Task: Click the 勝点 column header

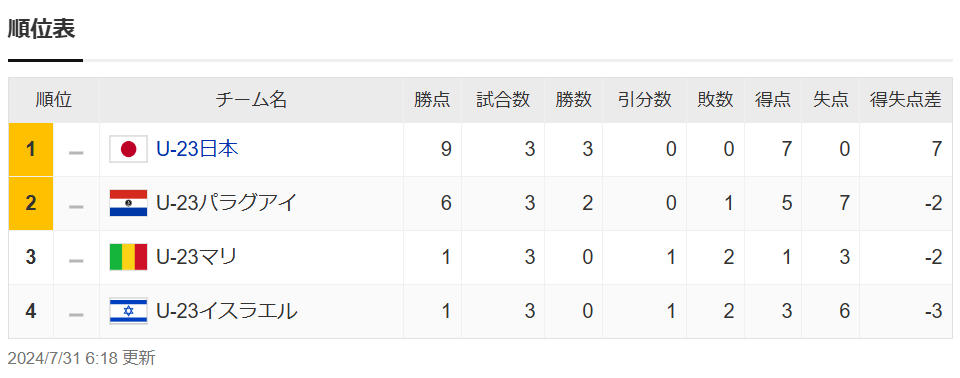Action: [x=432, y=100]
